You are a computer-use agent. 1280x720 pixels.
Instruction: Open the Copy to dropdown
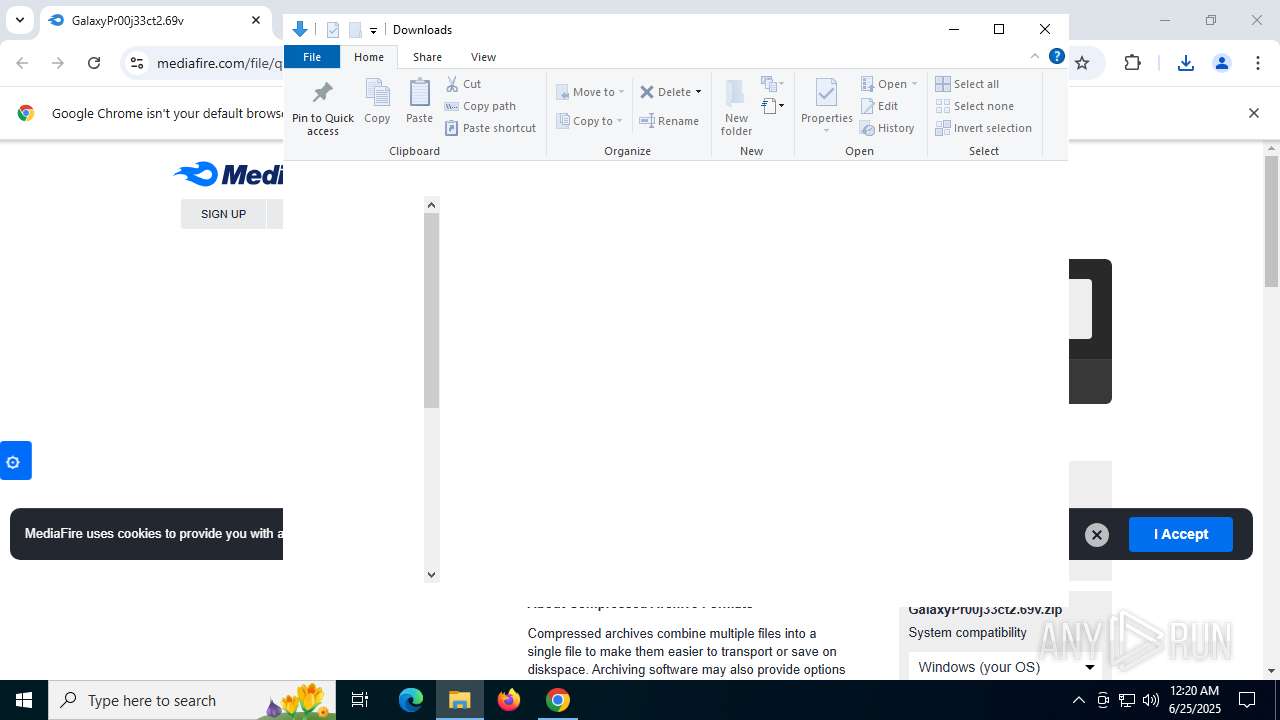pos(590,121)
